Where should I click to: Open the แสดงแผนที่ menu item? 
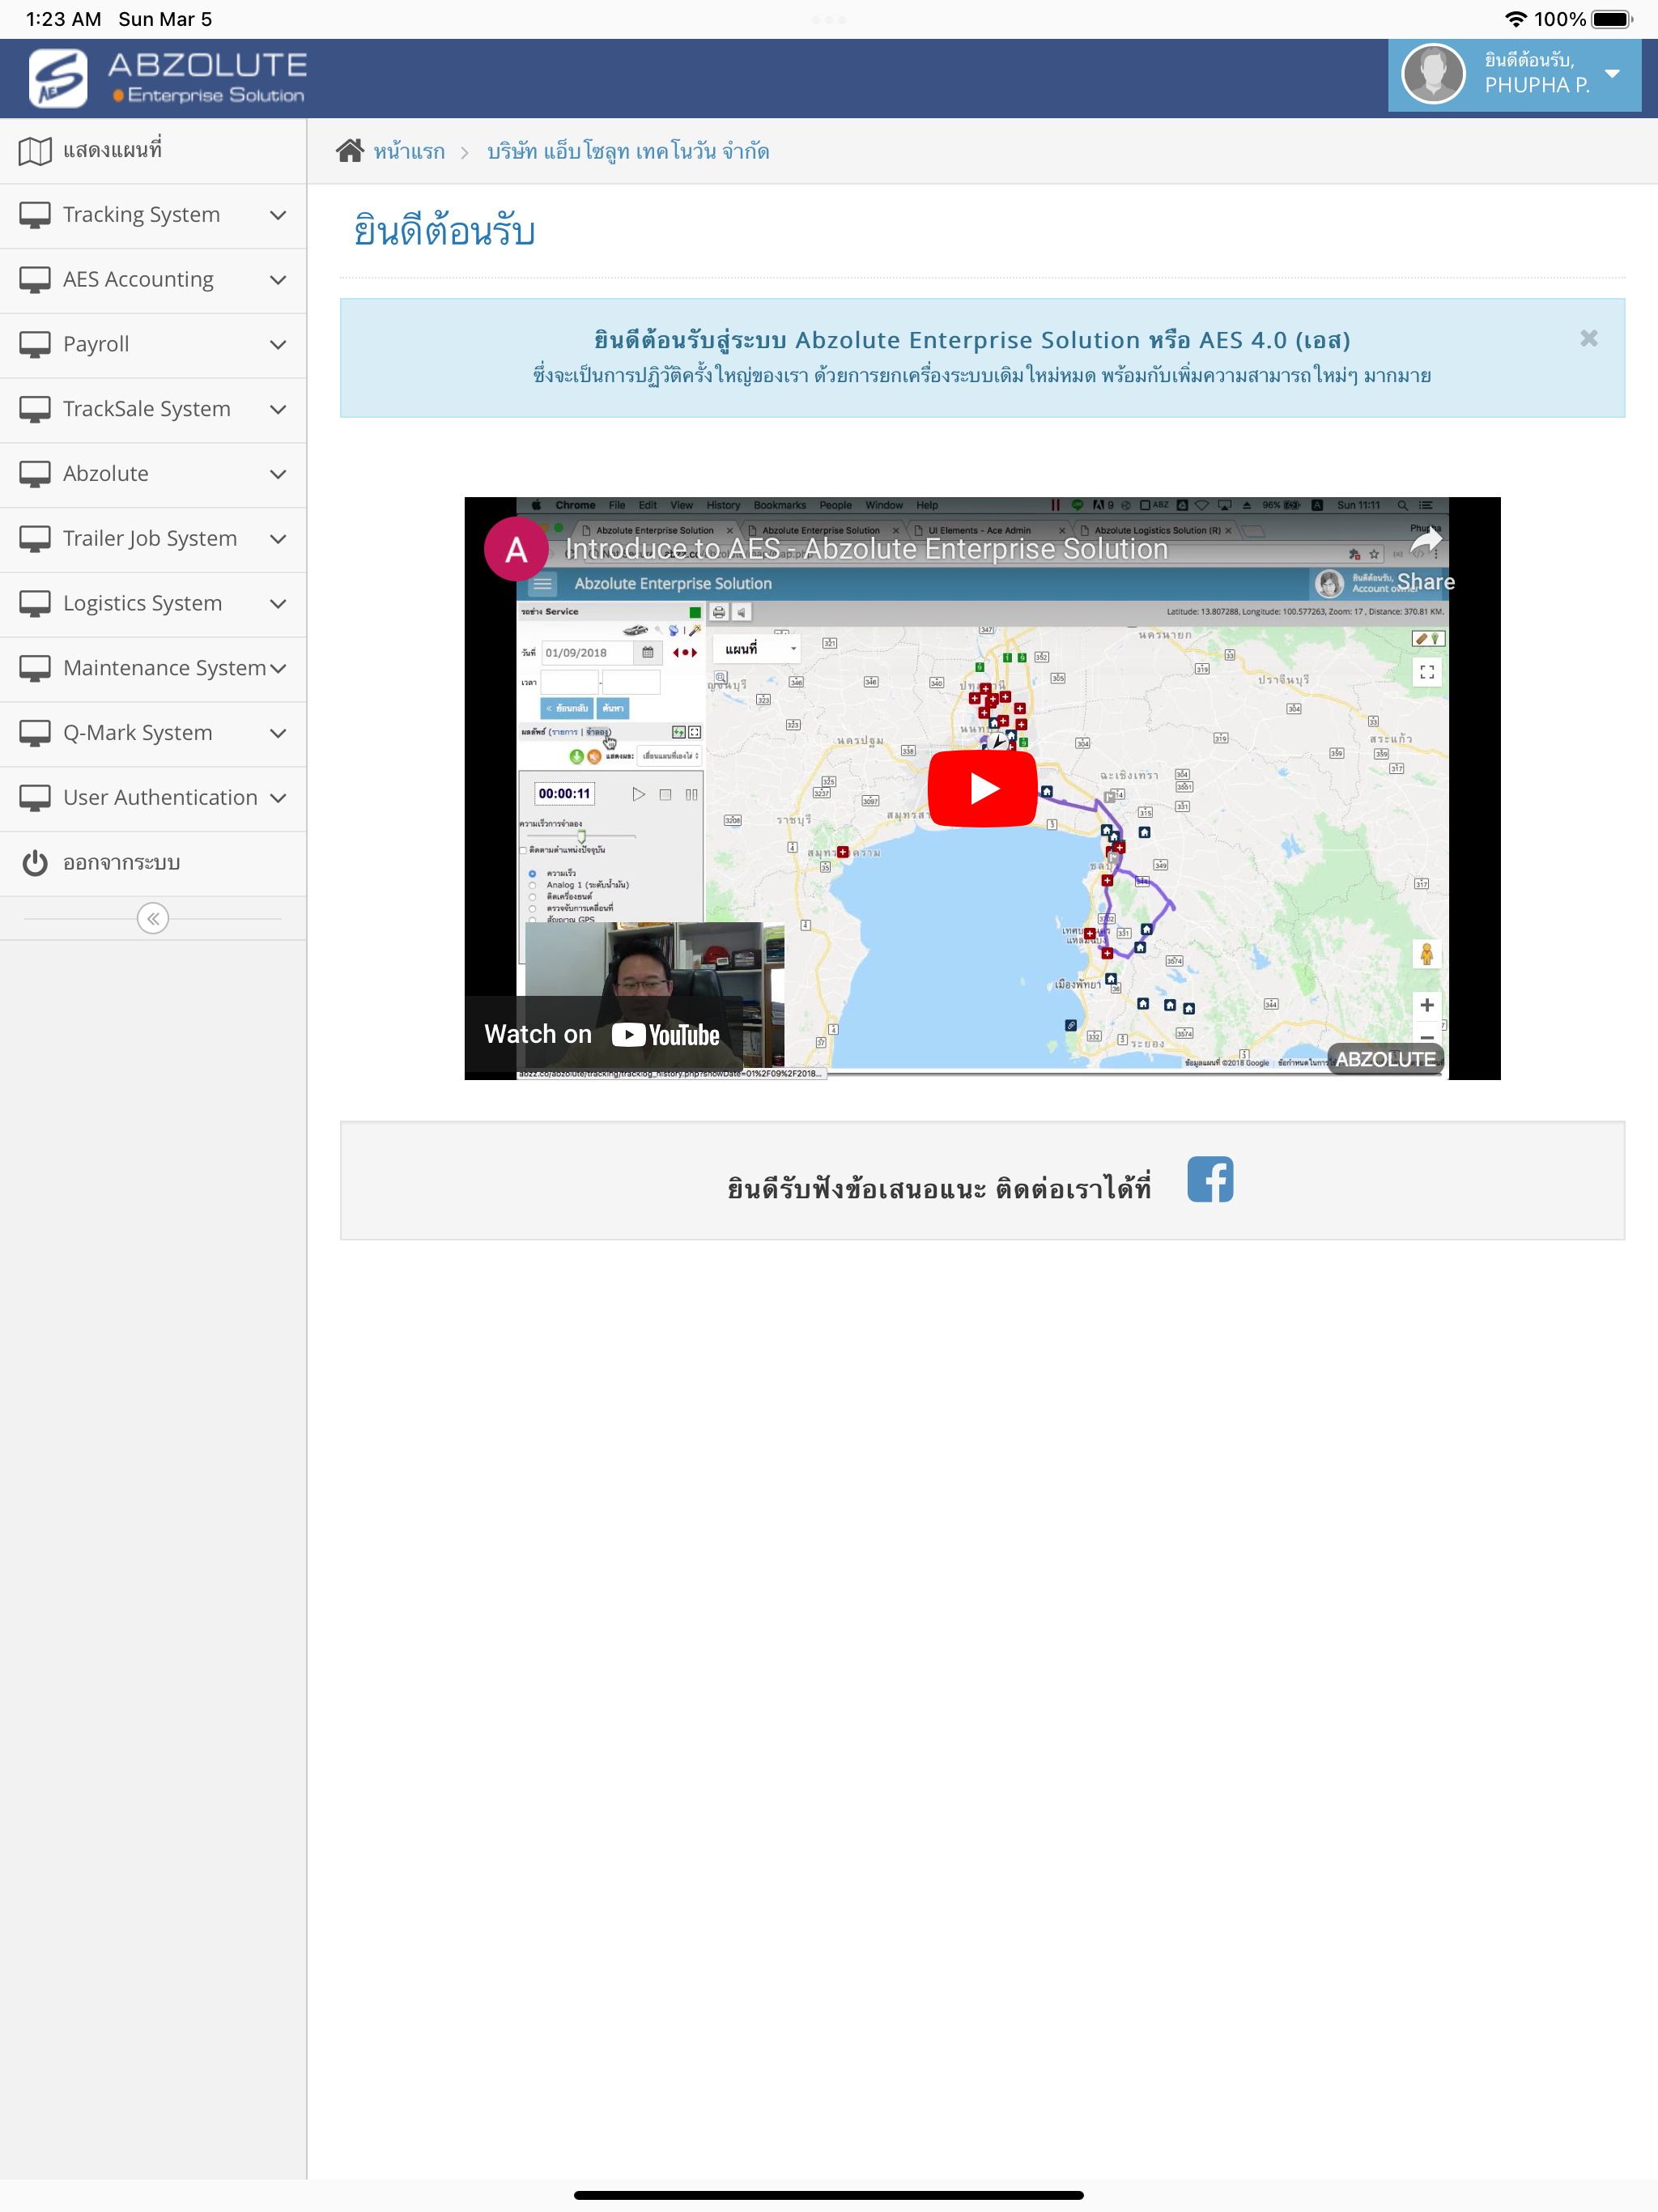tap(153, 151)
